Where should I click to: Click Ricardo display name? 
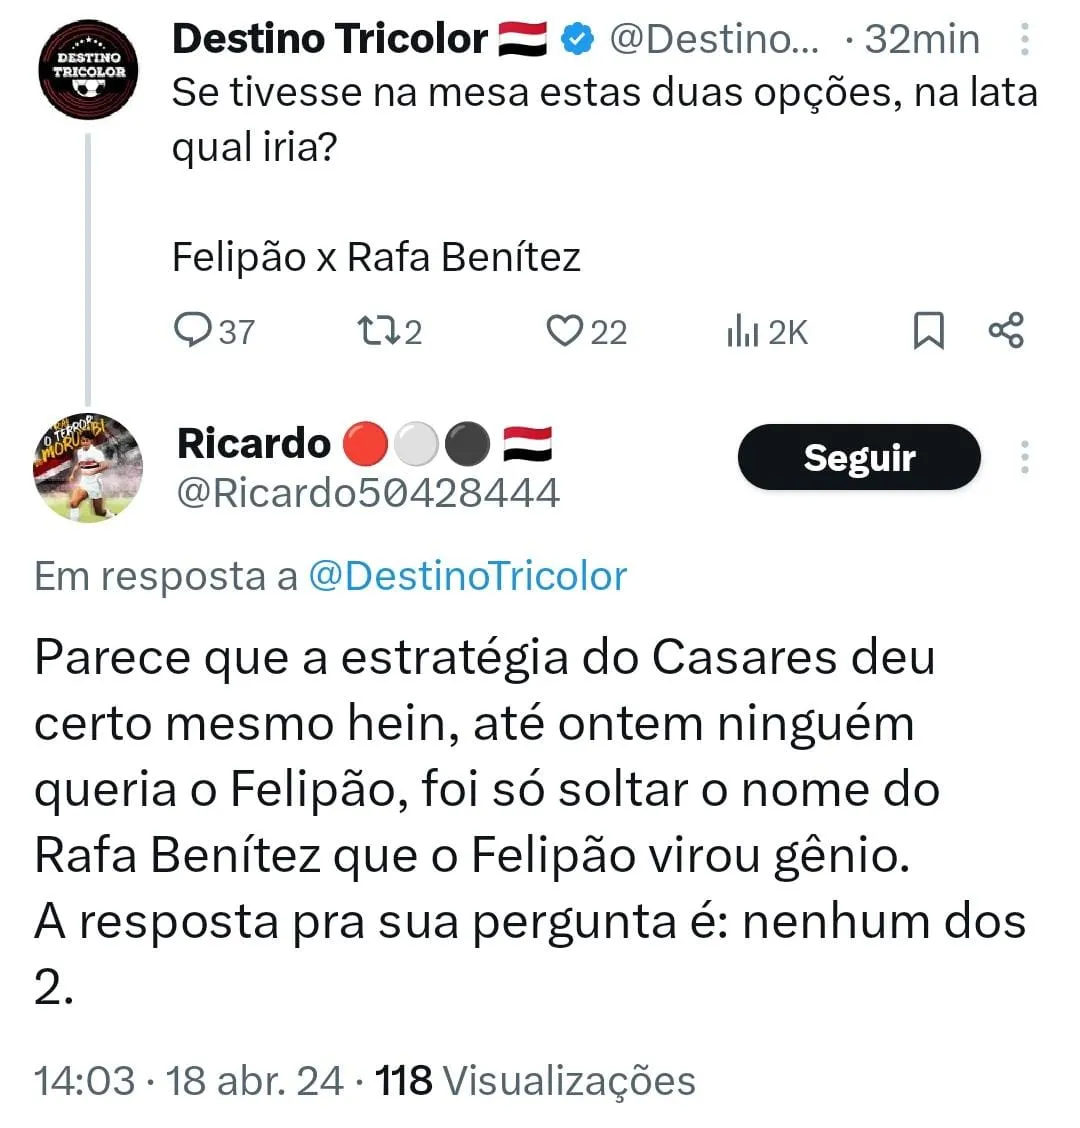pyautogui.click(x=254, y=443)
